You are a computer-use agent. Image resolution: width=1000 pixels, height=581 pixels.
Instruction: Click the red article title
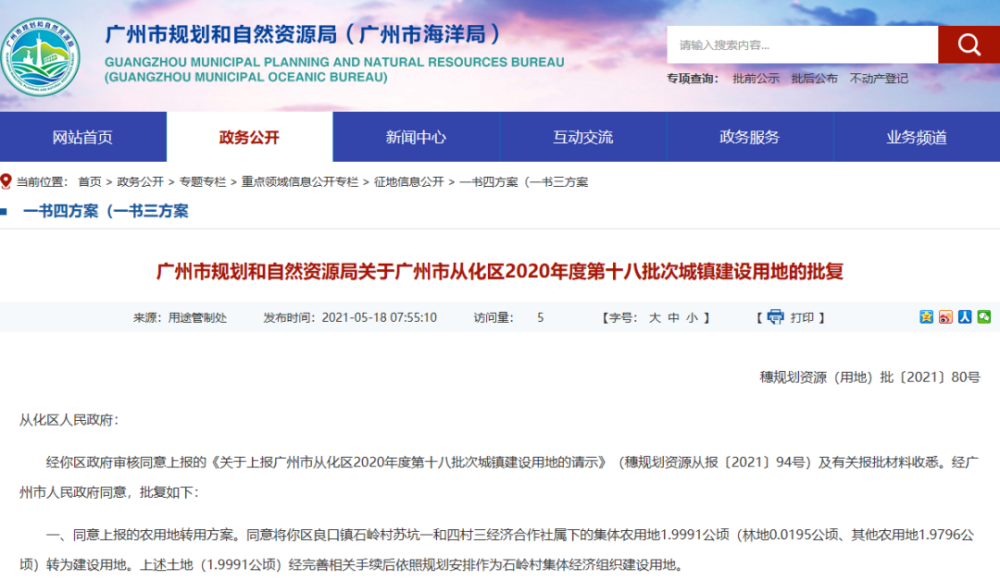(x=499, y=272)
